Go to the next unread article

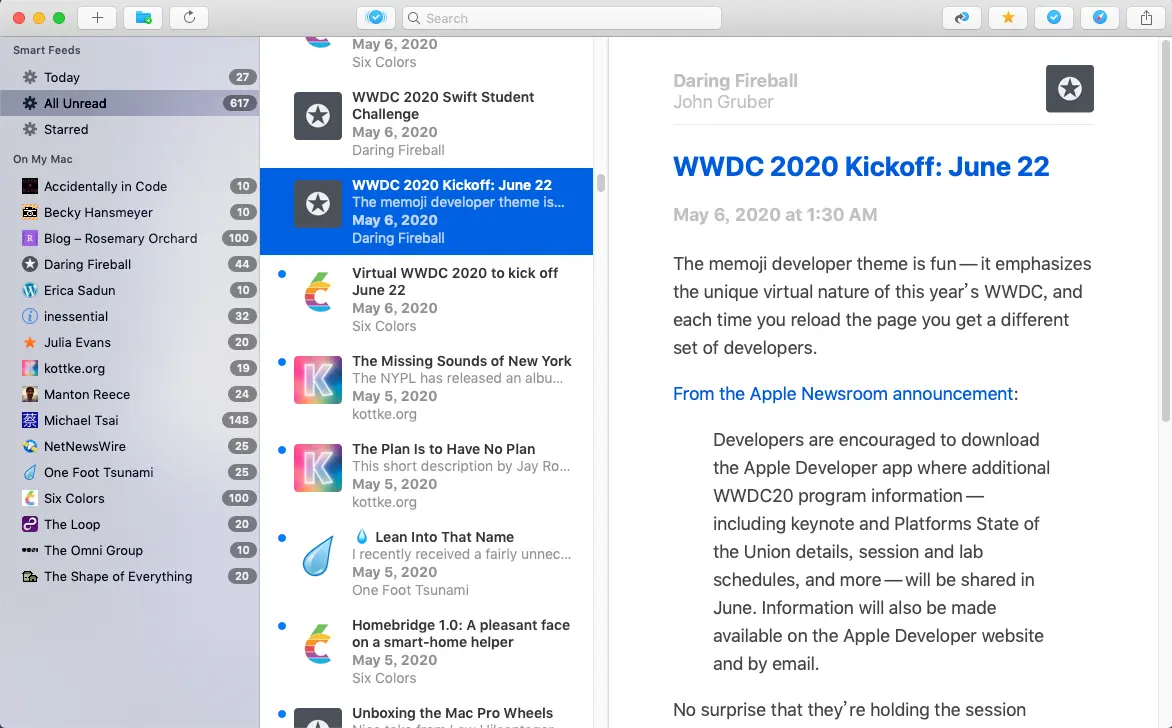(962, 18)
